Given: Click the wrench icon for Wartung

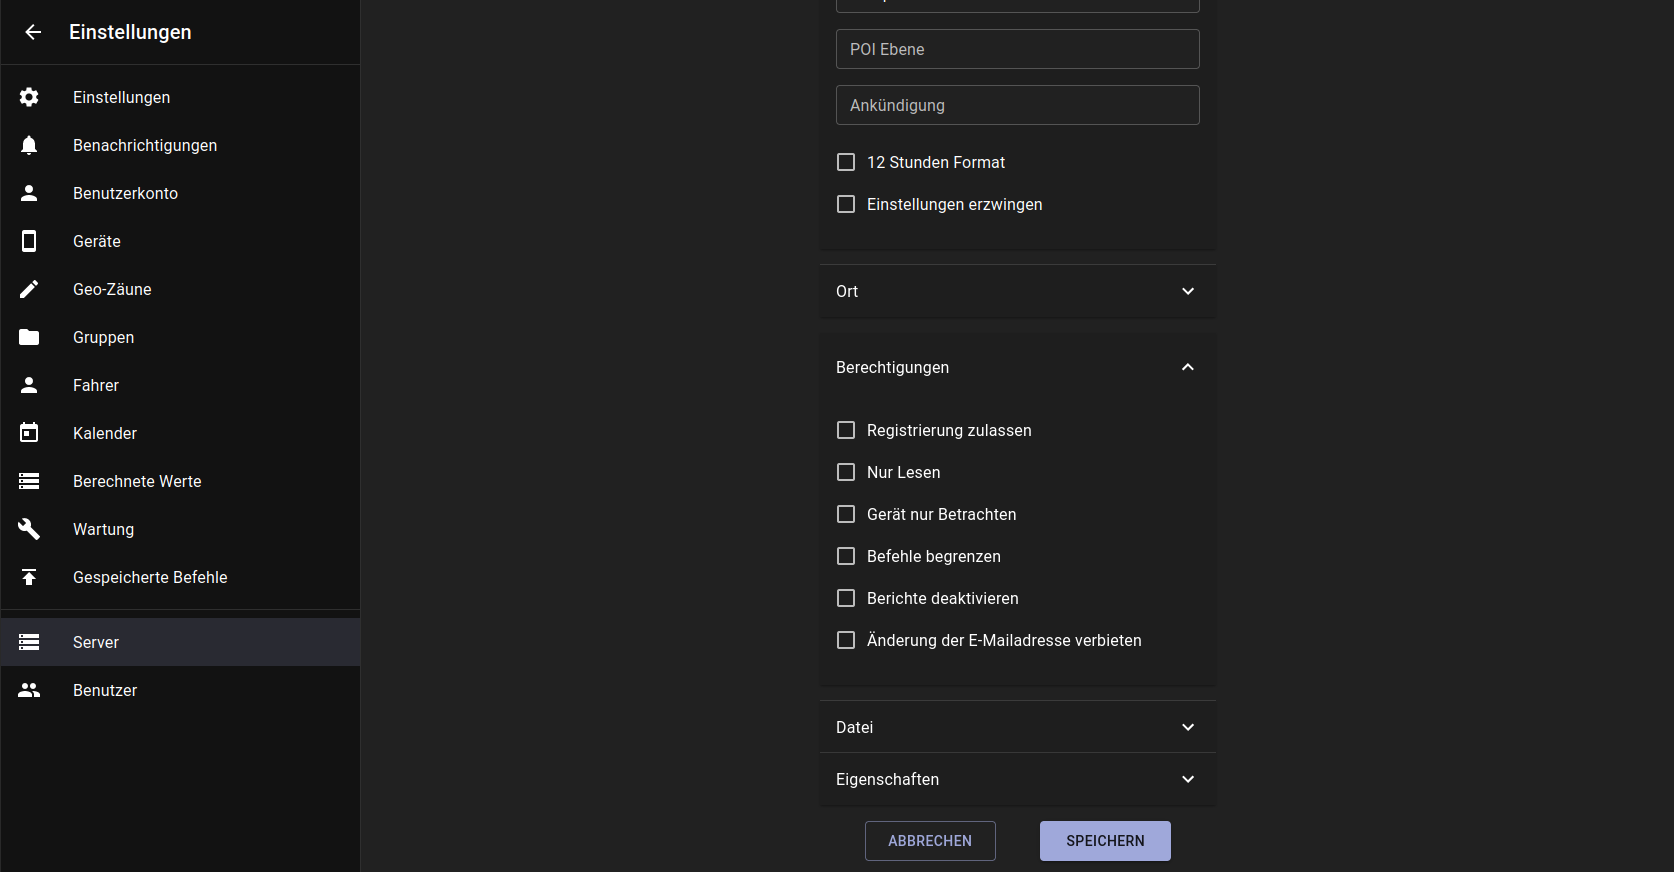Looking at the screenshot, I should (x=29, y=529).
